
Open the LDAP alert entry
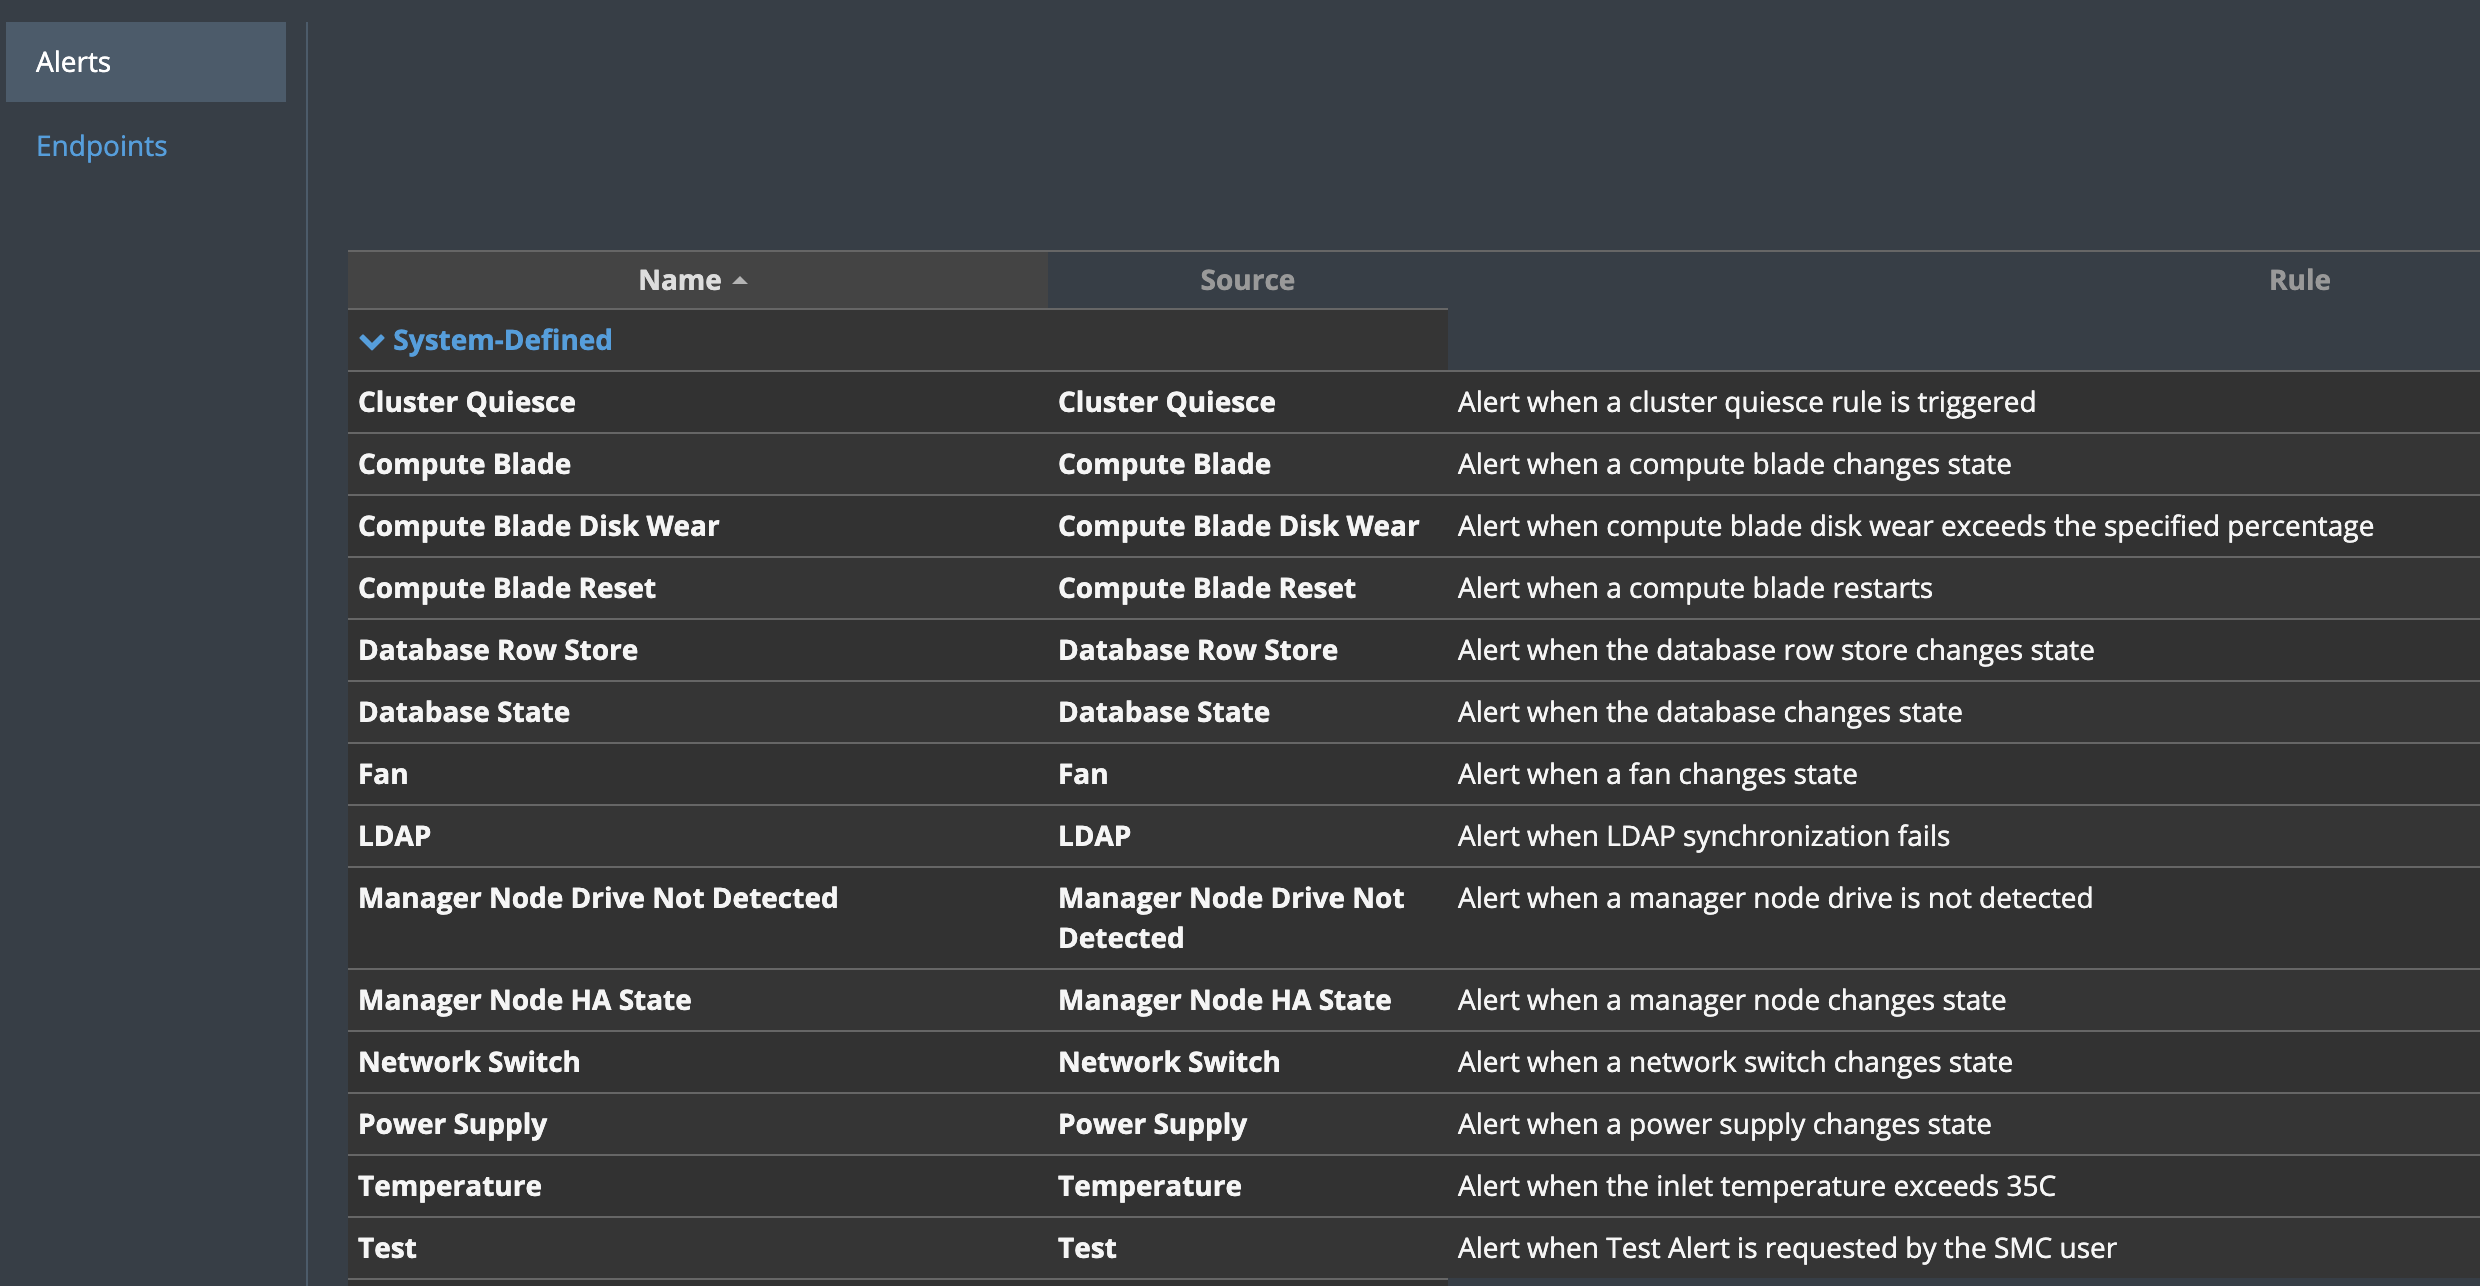pyautogui.click(x=394, y=836)
